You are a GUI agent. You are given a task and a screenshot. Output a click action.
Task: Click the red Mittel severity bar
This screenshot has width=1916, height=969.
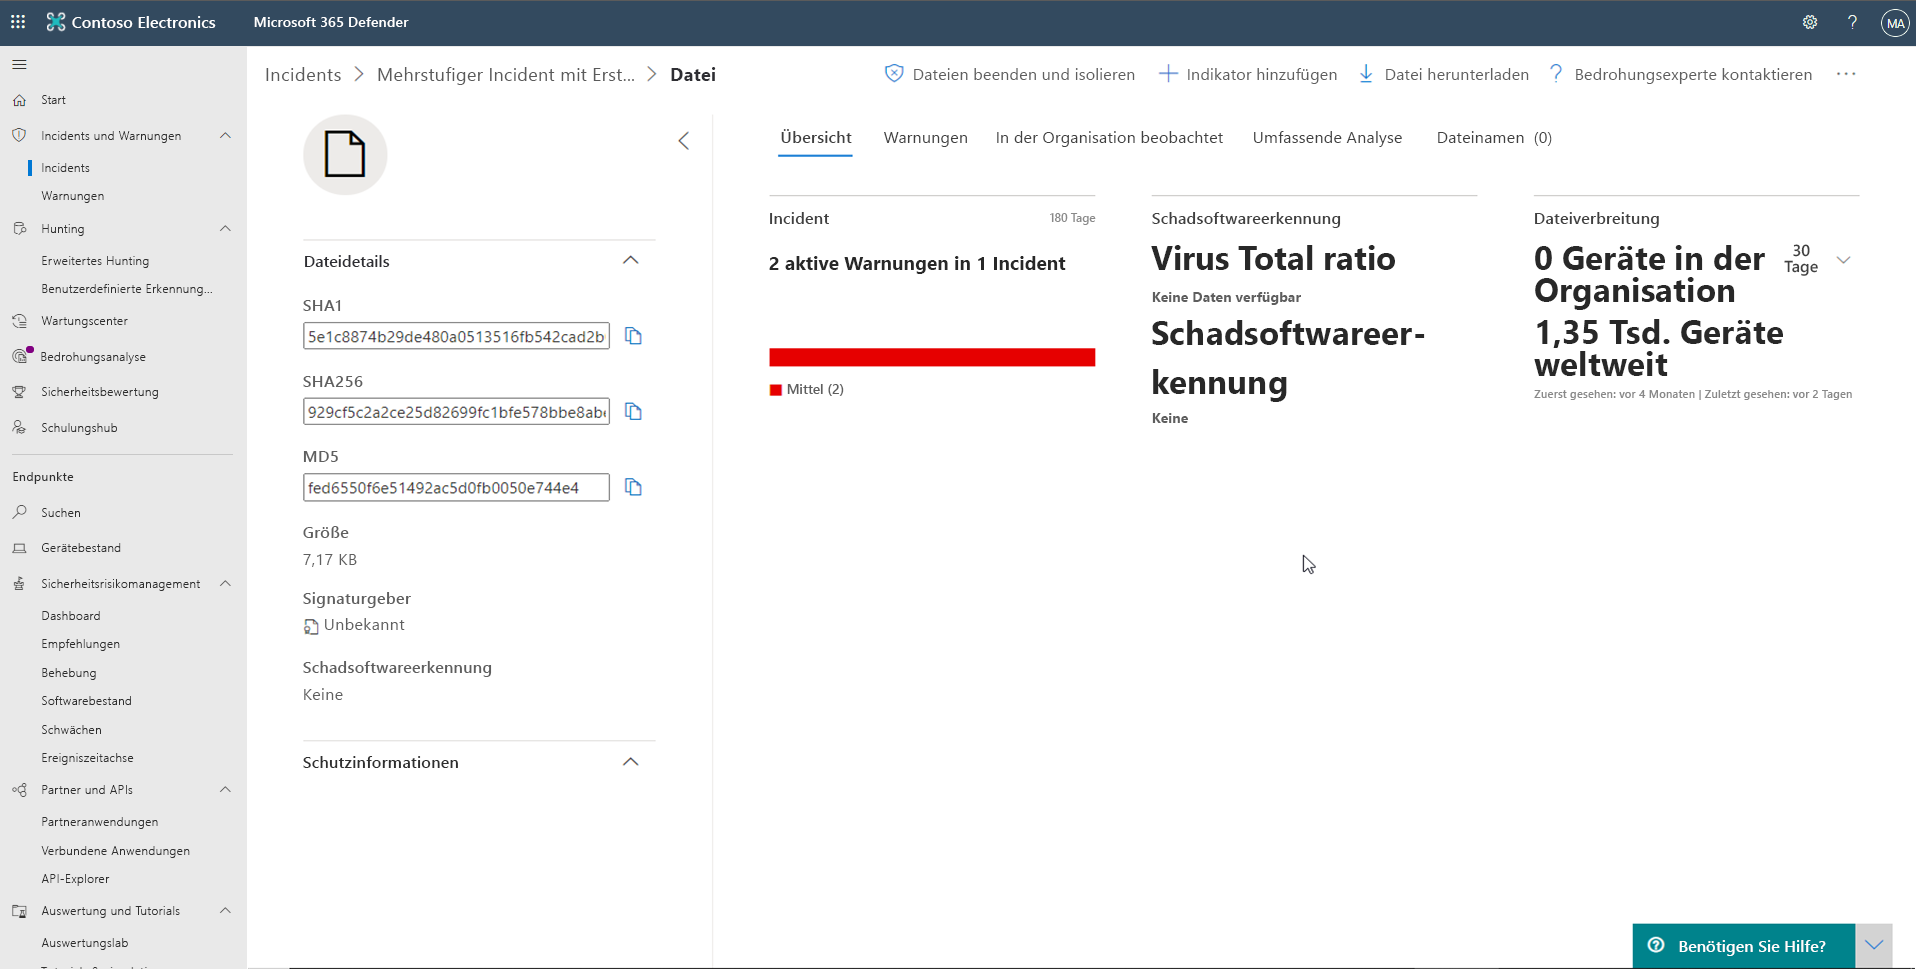[x=932, y=357]
